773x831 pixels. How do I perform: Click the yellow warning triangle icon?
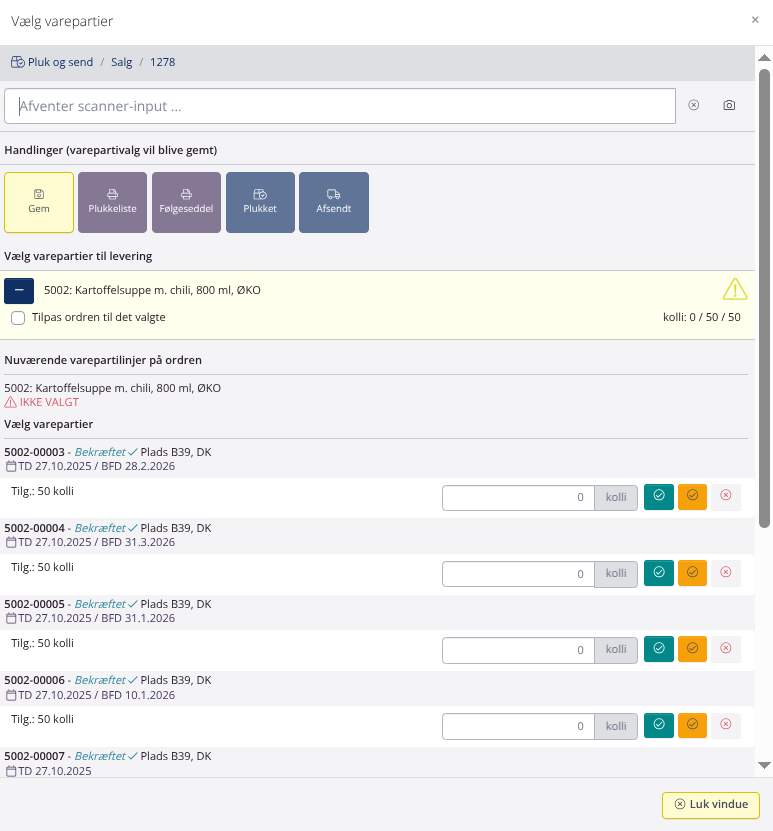(x=735, y=290)
